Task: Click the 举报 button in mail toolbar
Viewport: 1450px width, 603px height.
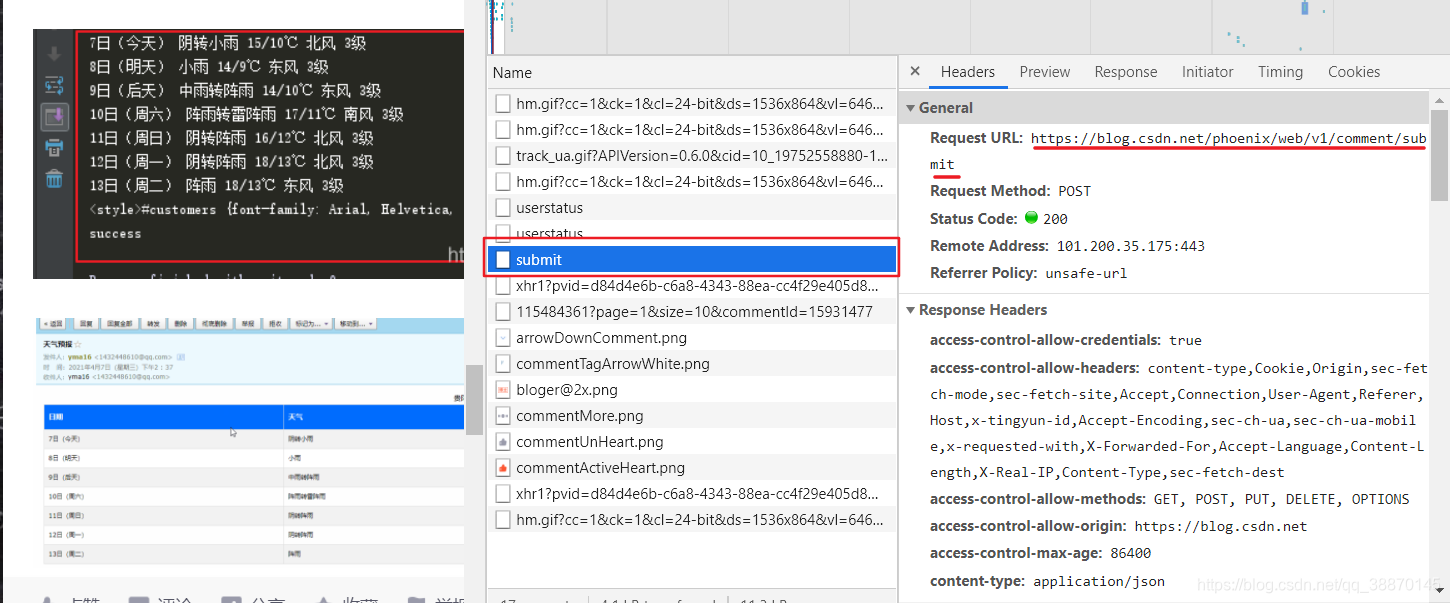Action: tap(248, 324)
